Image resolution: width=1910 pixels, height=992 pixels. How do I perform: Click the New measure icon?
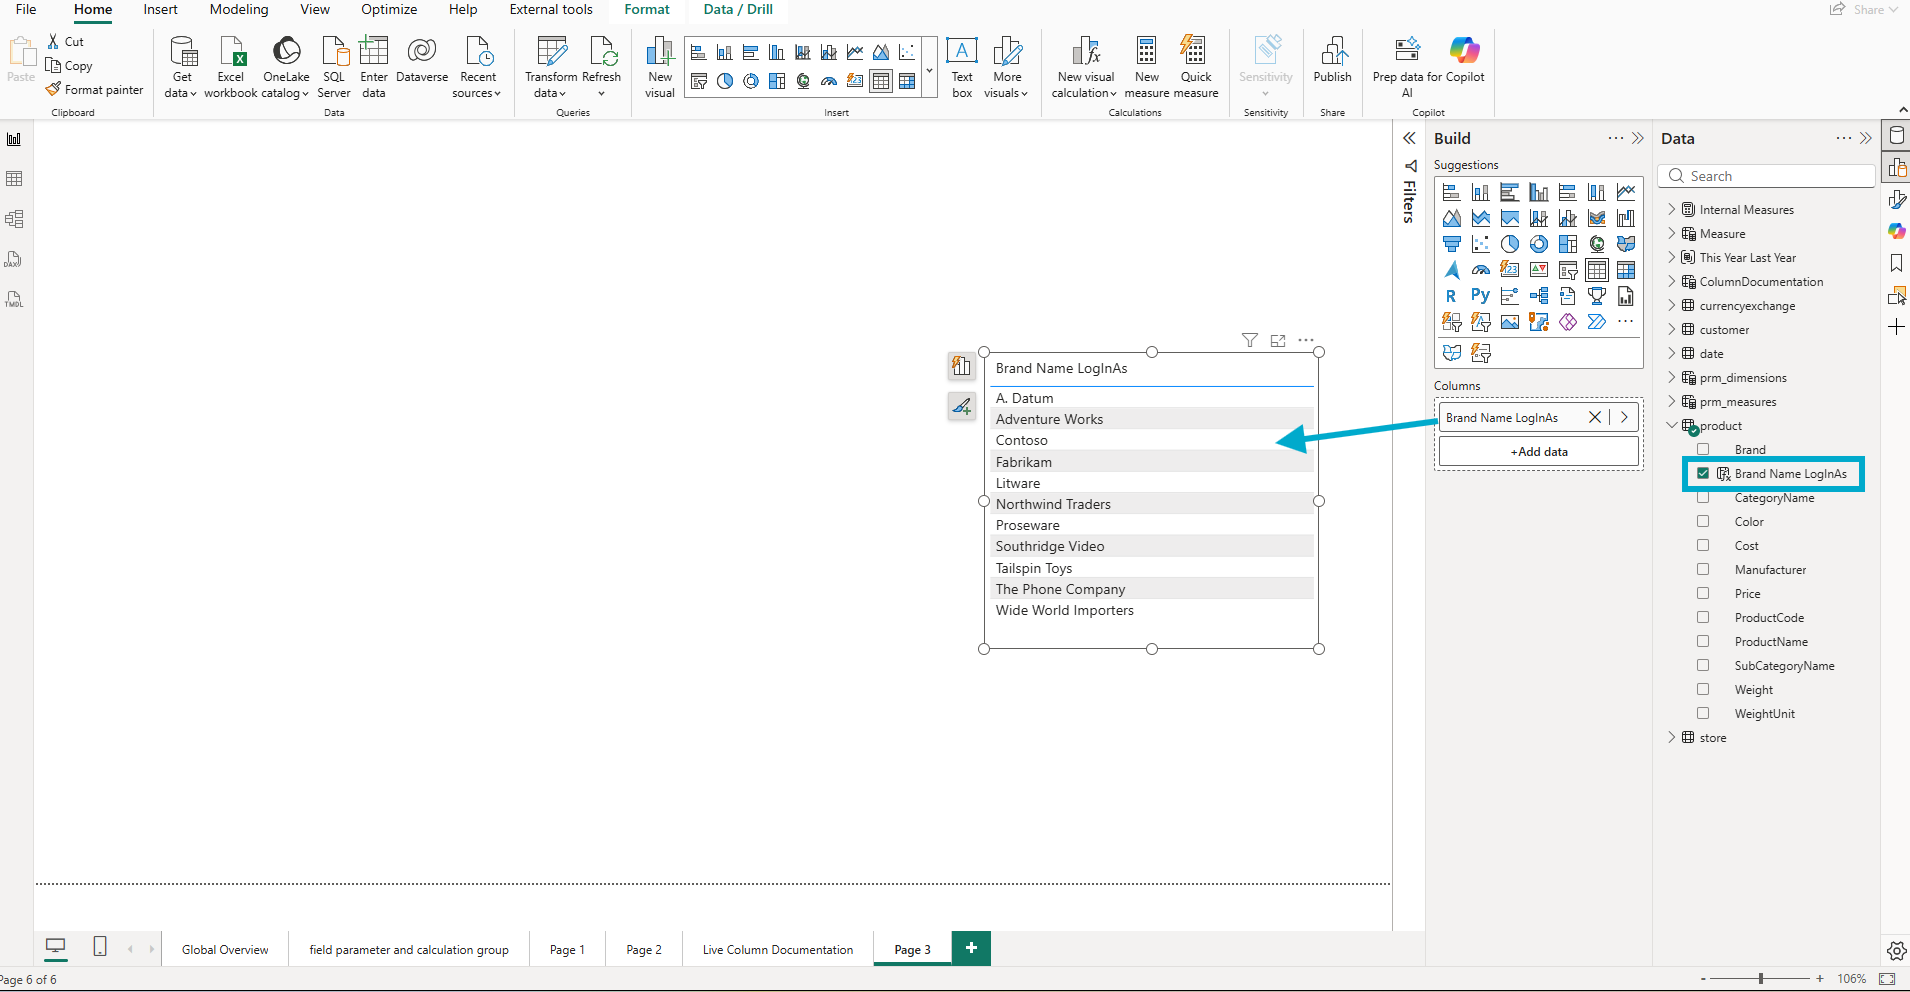(x=1147, y=66)
